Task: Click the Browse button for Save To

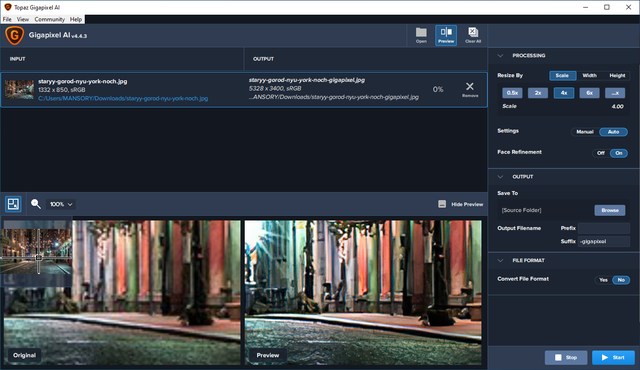Action: coord(610,210)
